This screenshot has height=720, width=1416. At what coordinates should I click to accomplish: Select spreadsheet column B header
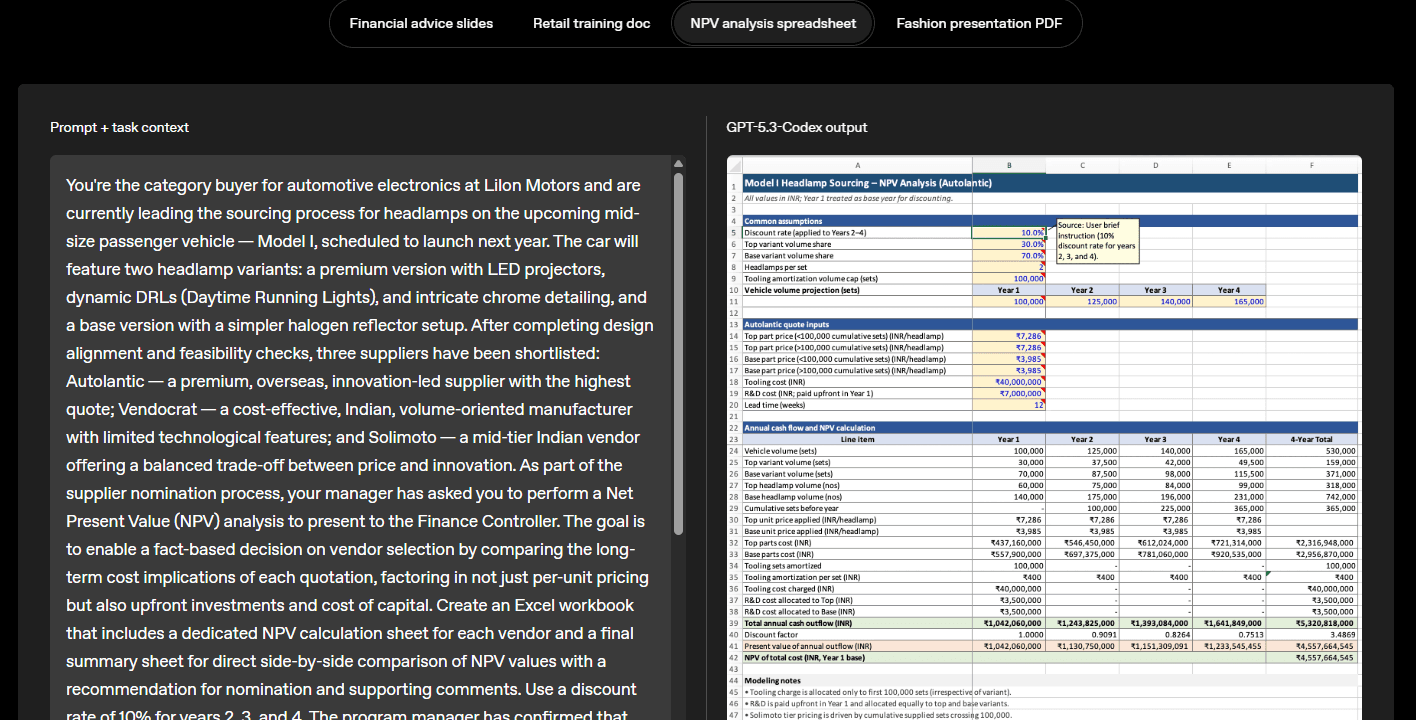tap(1008, 164)
